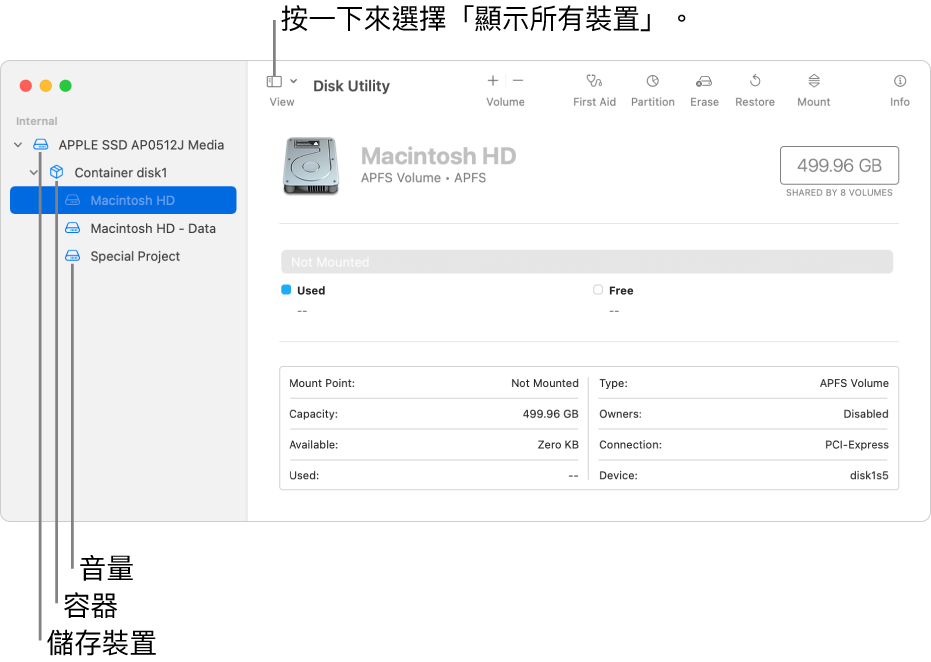Screen dimensions: 931x662
Task: Click the sidebar View icon
Action: coord(274,81)
